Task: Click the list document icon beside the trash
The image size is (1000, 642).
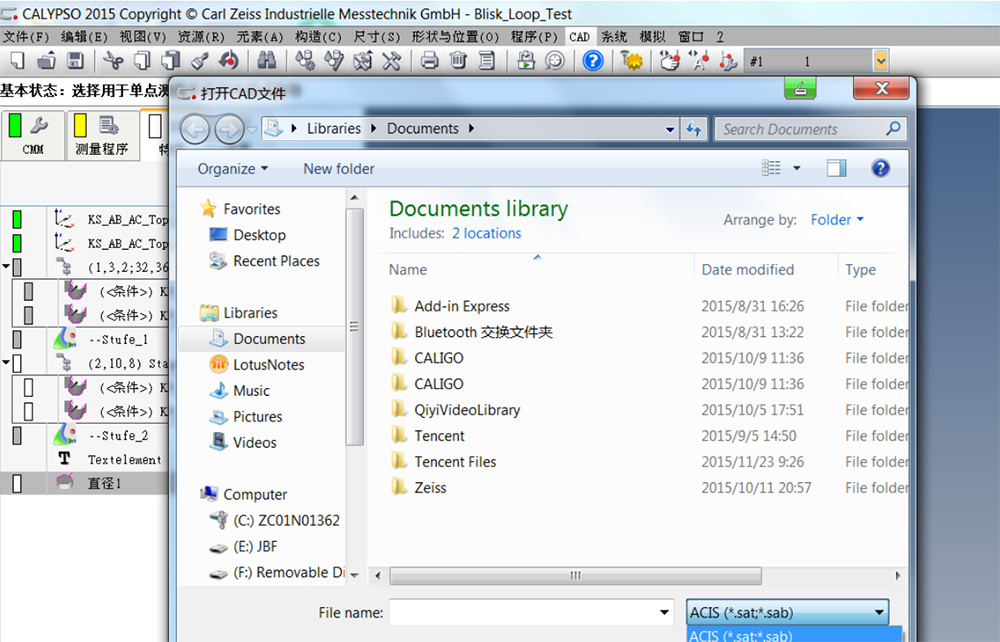Action: (x=487, y=61)
